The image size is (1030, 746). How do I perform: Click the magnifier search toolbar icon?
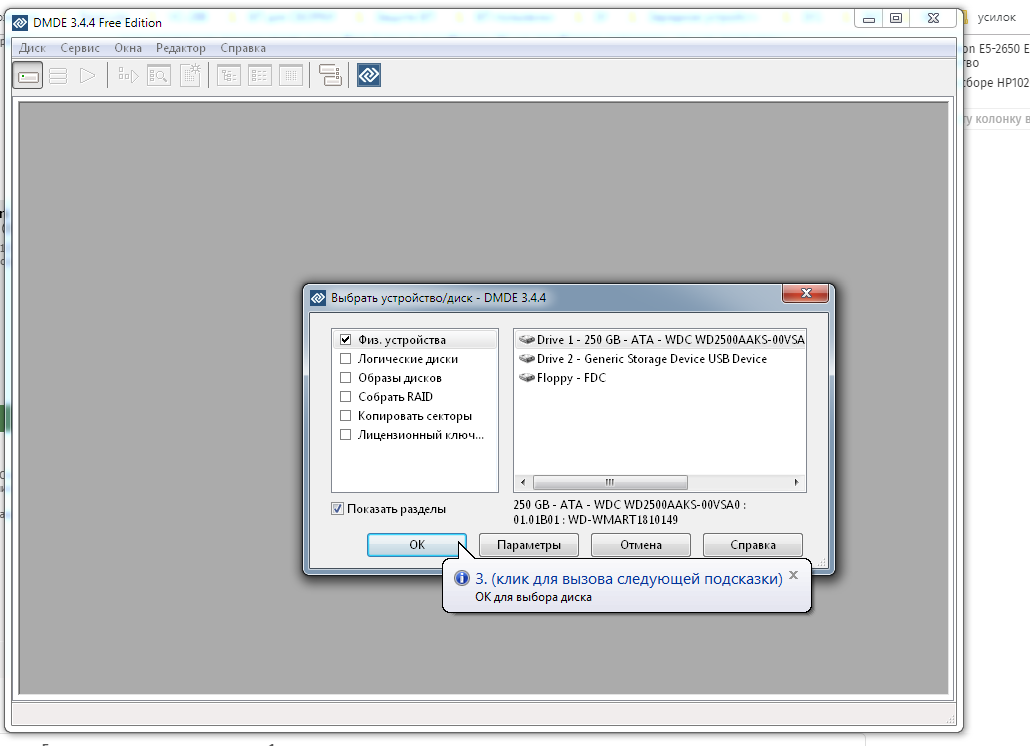(x=158, y=75)
